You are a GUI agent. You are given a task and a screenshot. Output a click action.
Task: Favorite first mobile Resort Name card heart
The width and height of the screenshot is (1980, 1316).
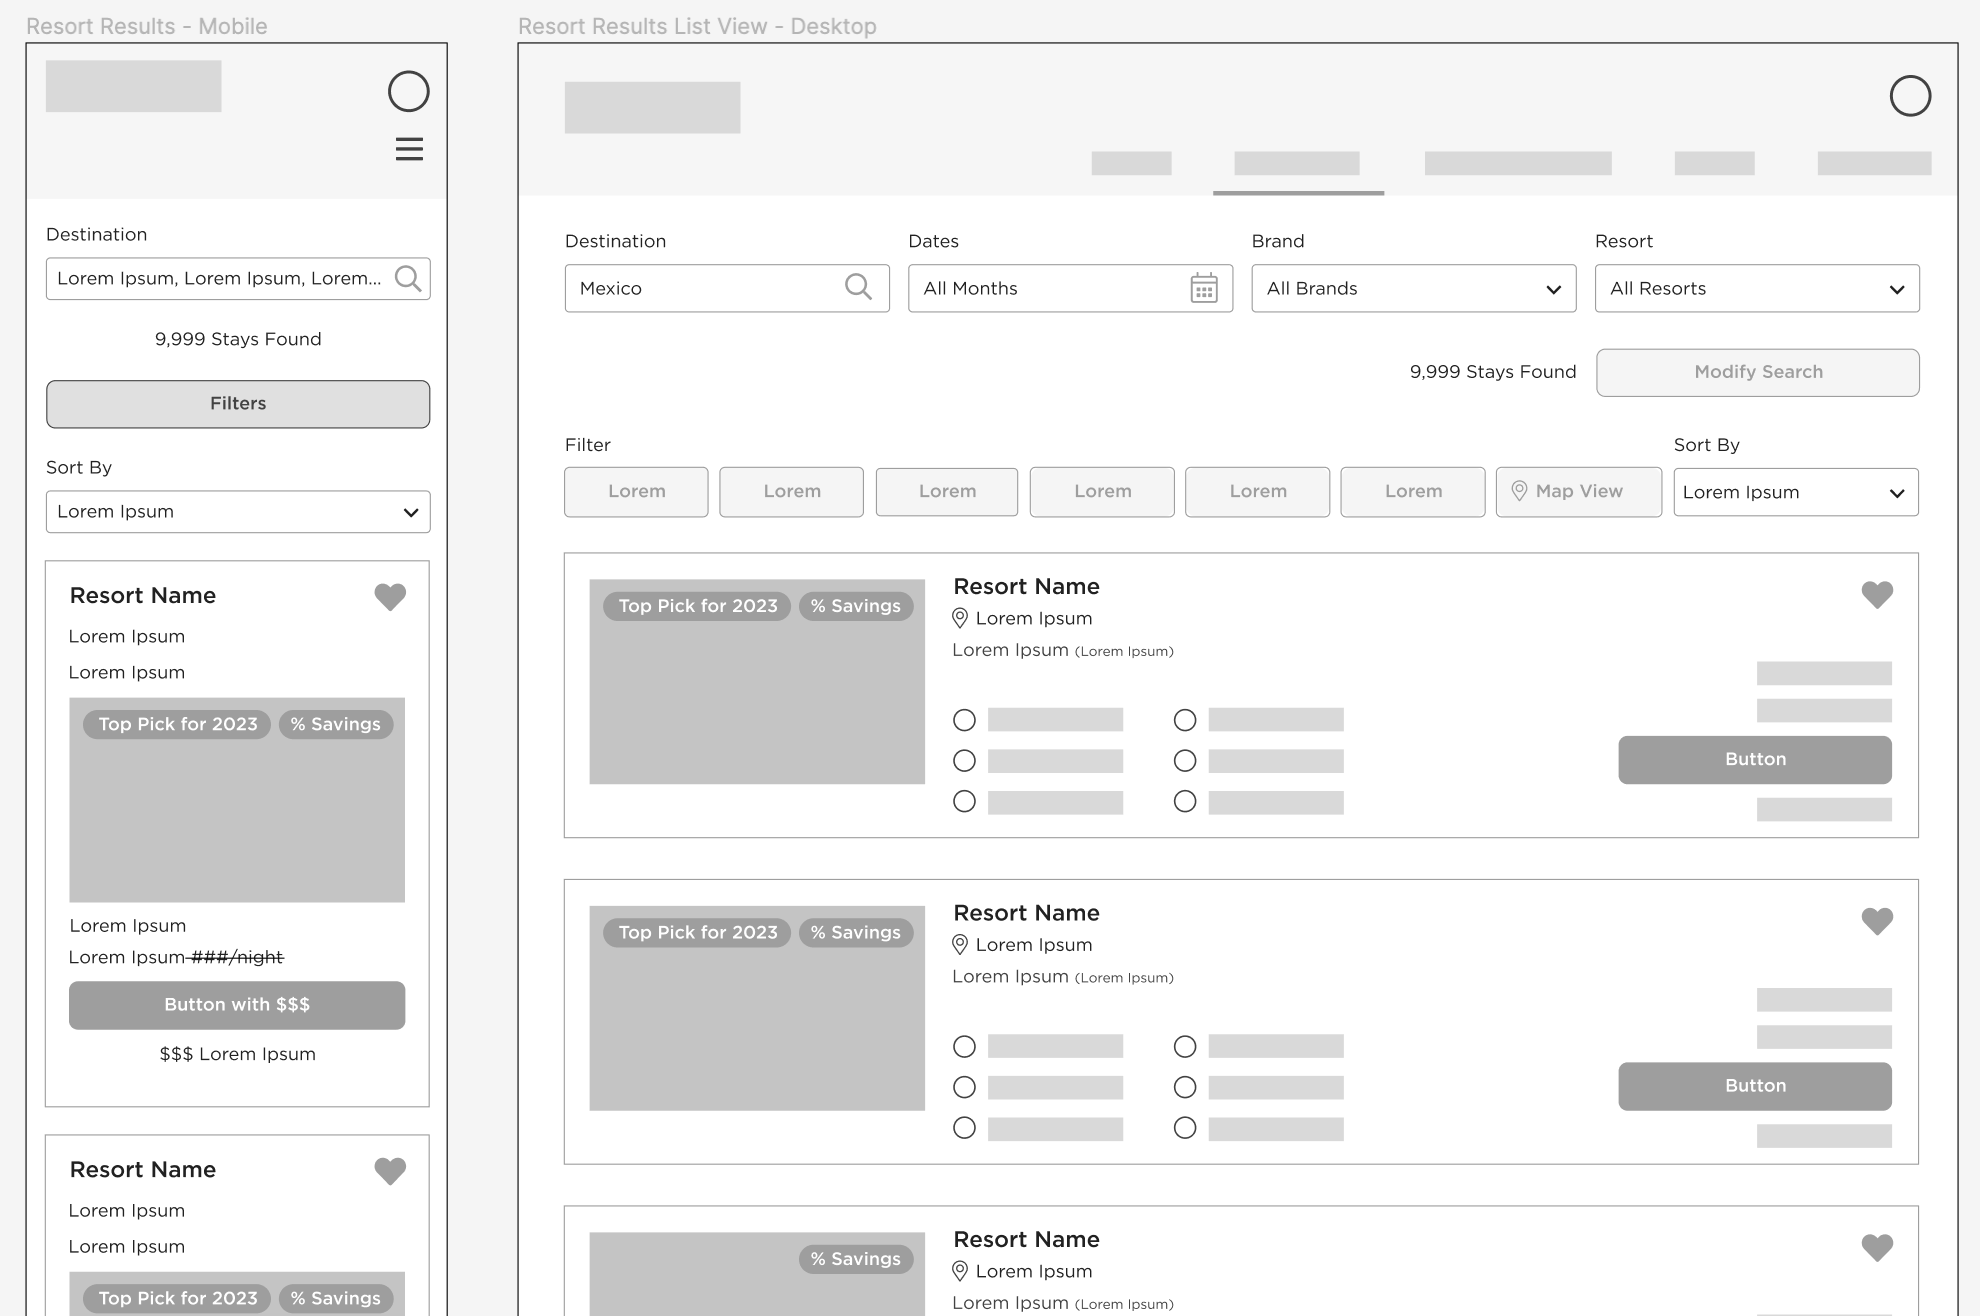click(x=390, y=597)
